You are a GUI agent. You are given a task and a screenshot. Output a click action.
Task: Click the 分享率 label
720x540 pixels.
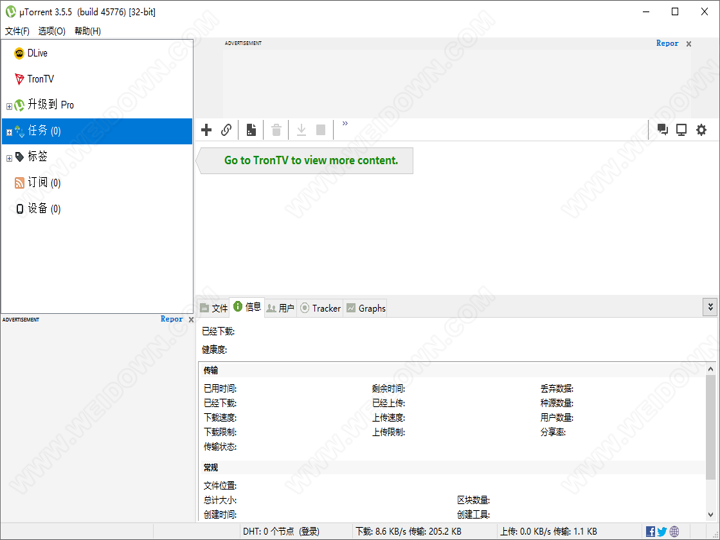[x=553, y=432]
